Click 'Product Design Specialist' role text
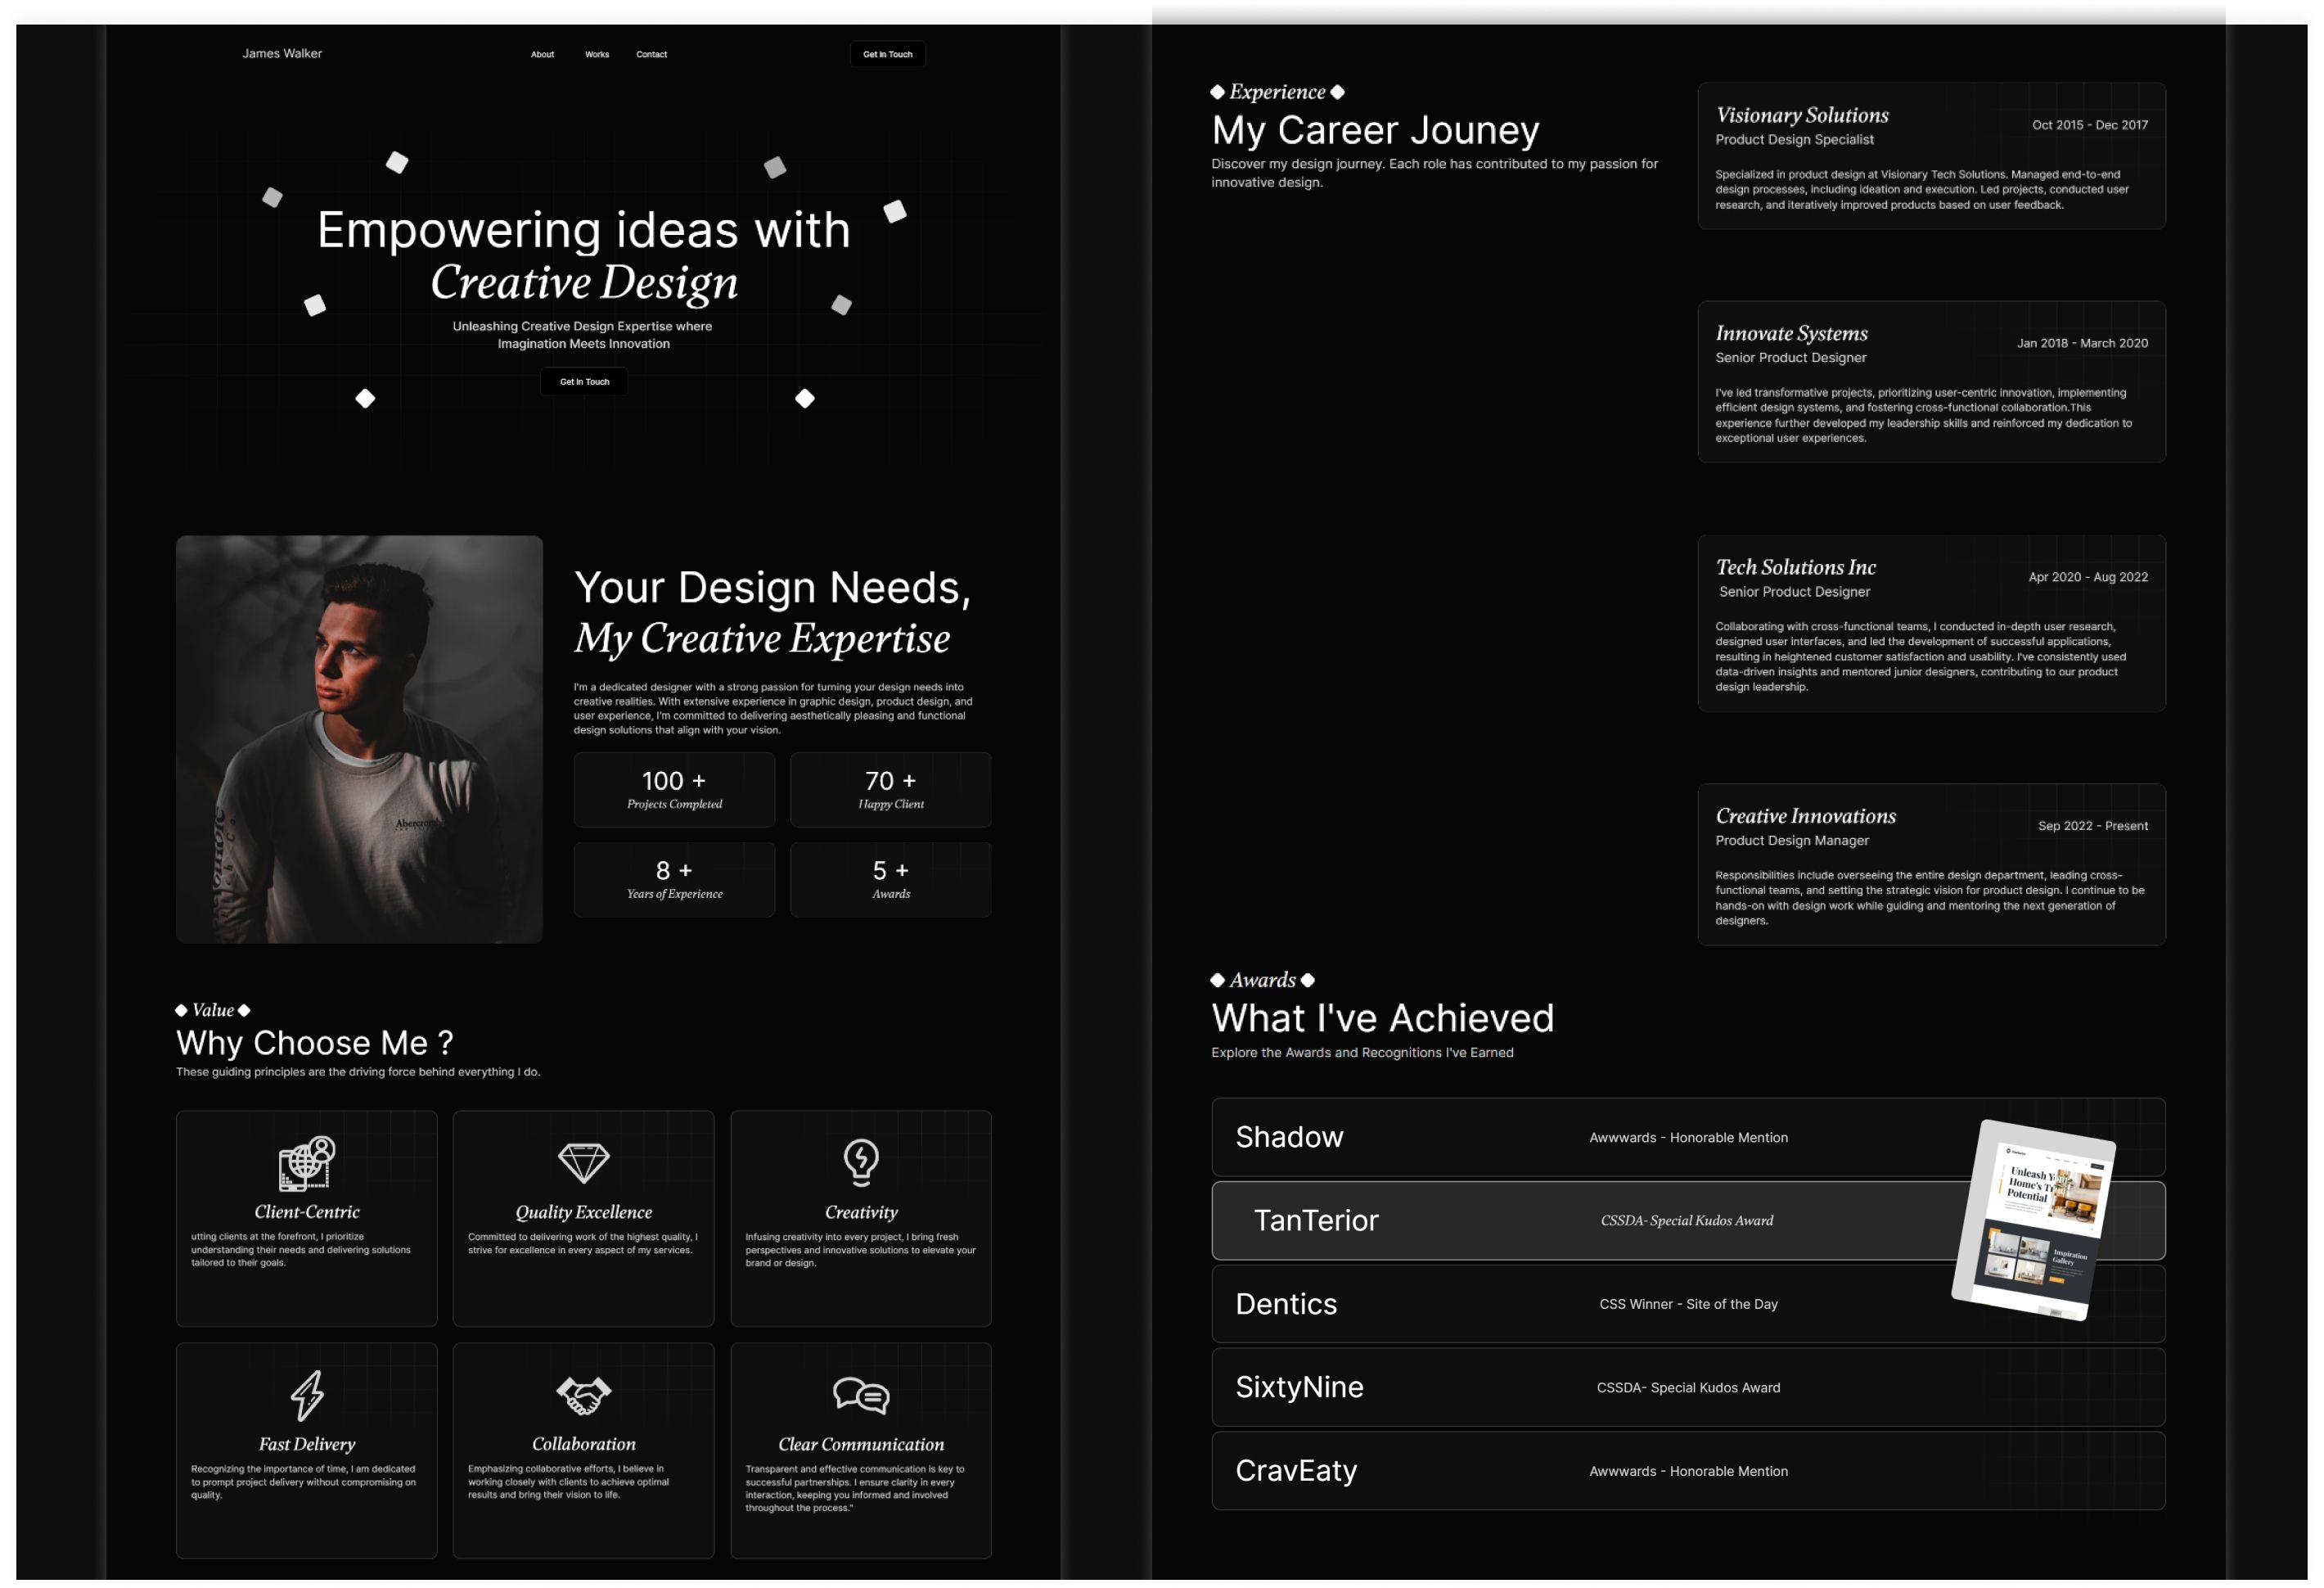 [x=1794, y=140]
